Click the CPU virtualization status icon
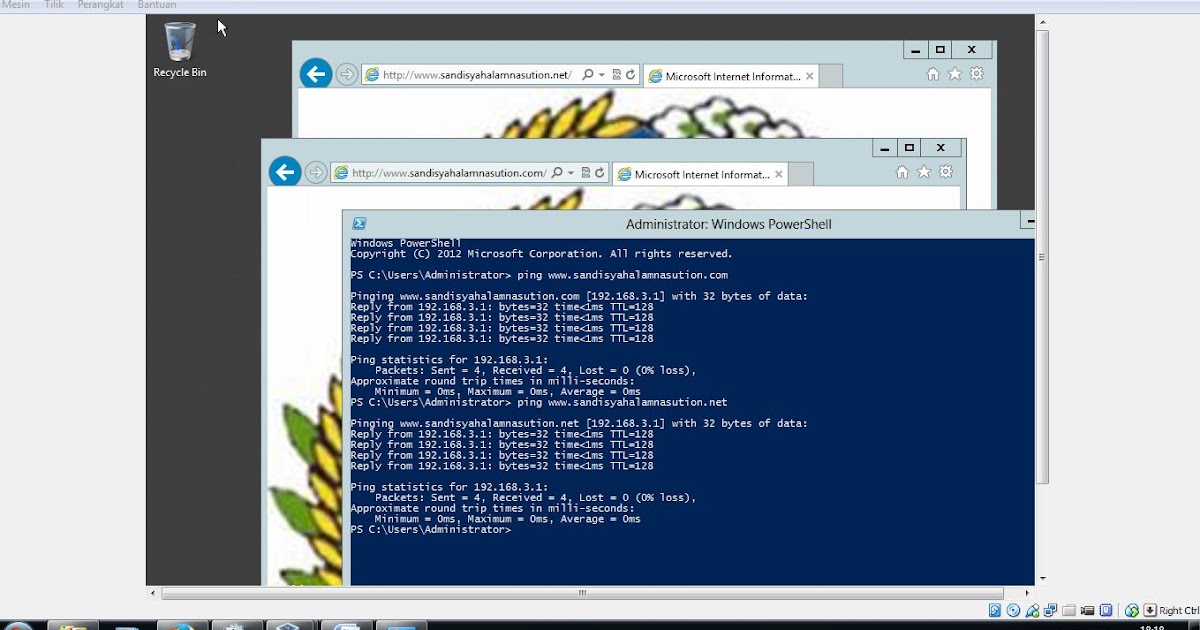Screen dimensions: 1200x630 1106,610
